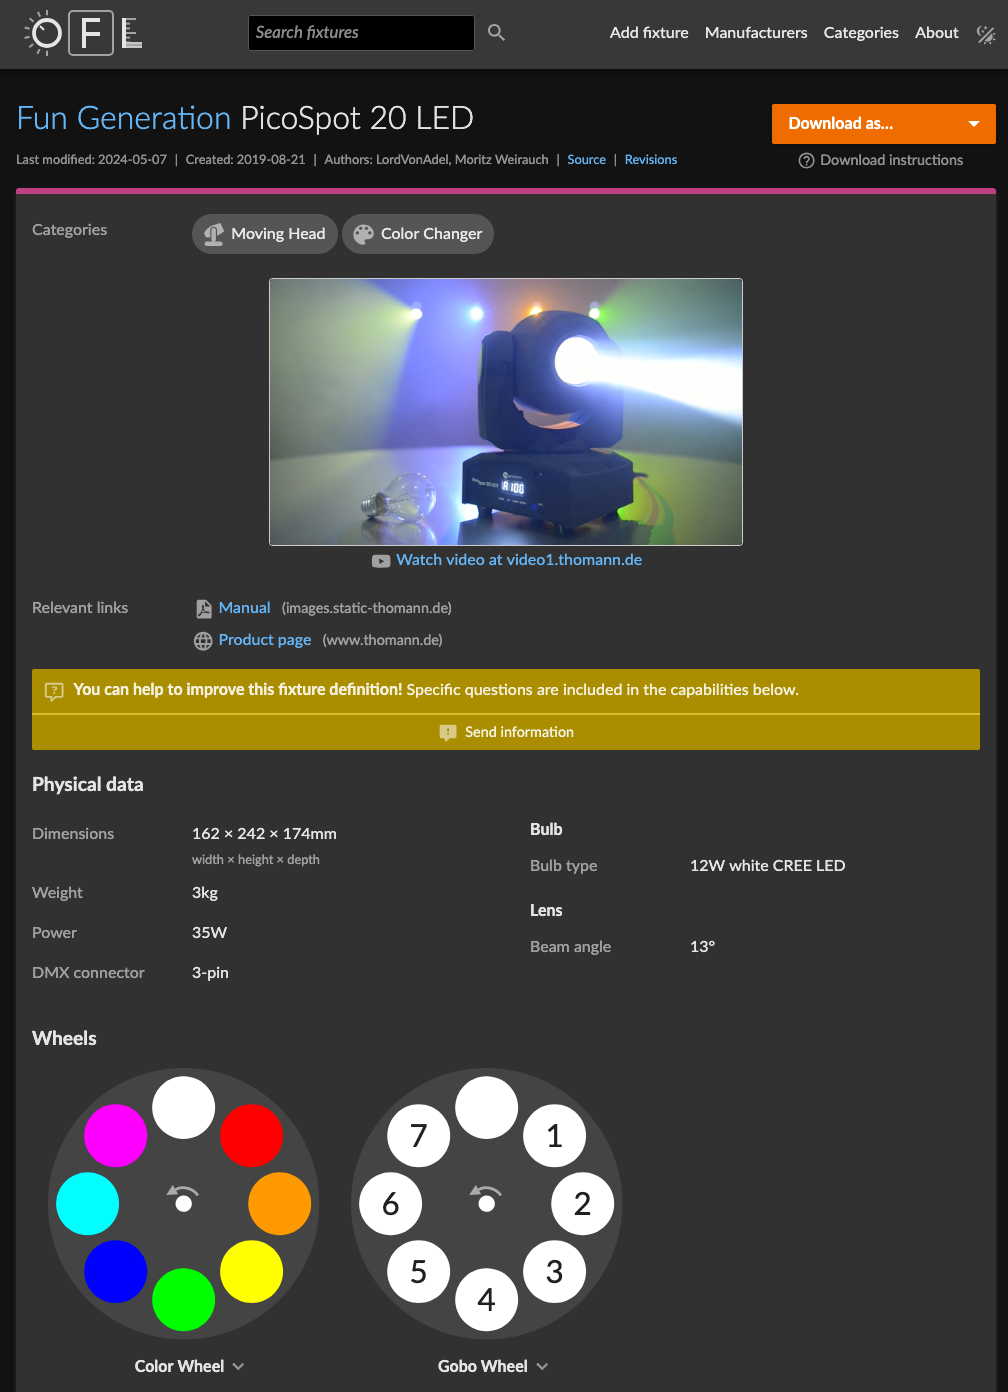Select gobo slot 5 on Gobo Wheel
1008x1392 pixels.
point(418,1272)
